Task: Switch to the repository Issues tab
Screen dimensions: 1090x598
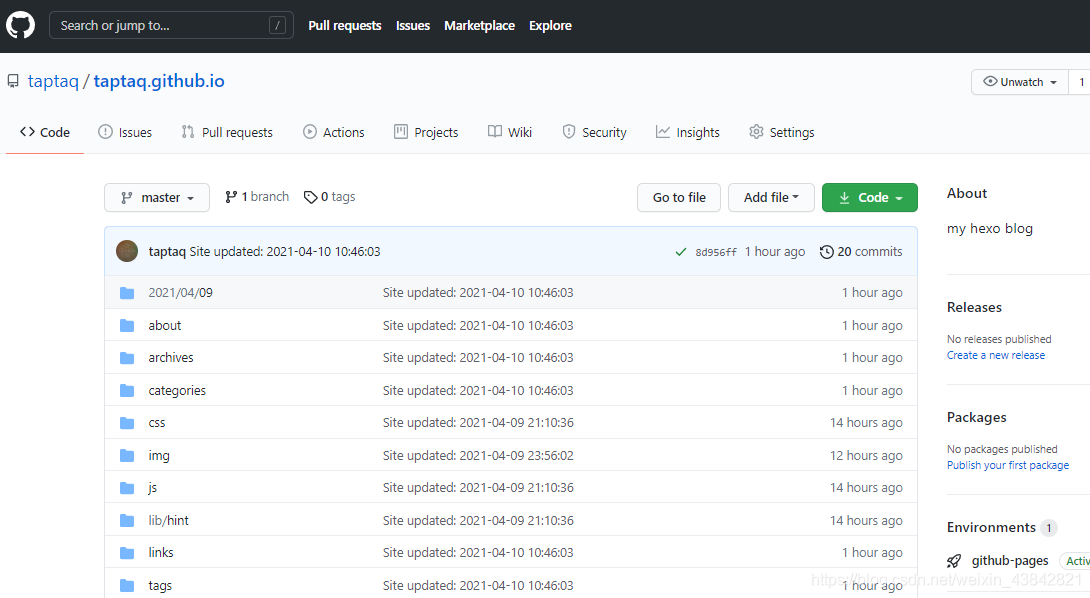Action: pyautogui.click(x=125, y=132)
